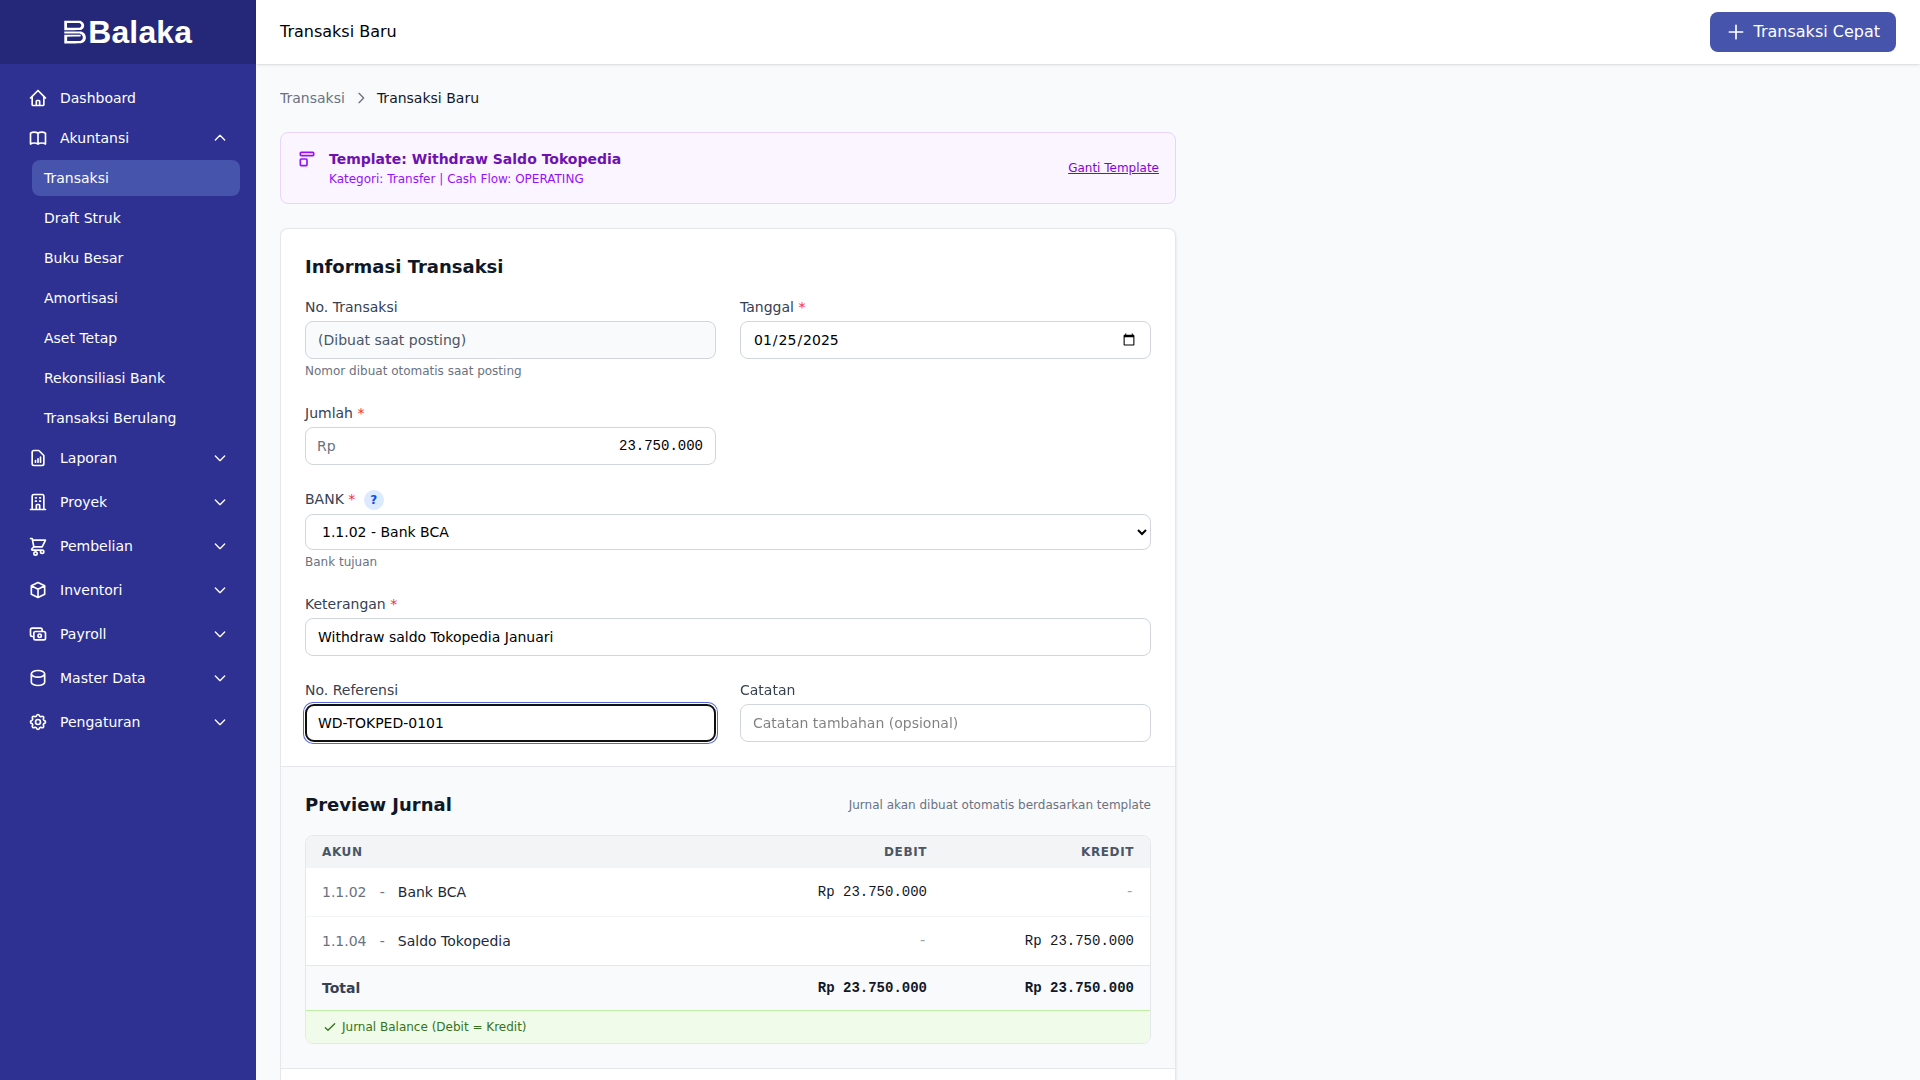Expand the Proyek menu

click(219, 502)
